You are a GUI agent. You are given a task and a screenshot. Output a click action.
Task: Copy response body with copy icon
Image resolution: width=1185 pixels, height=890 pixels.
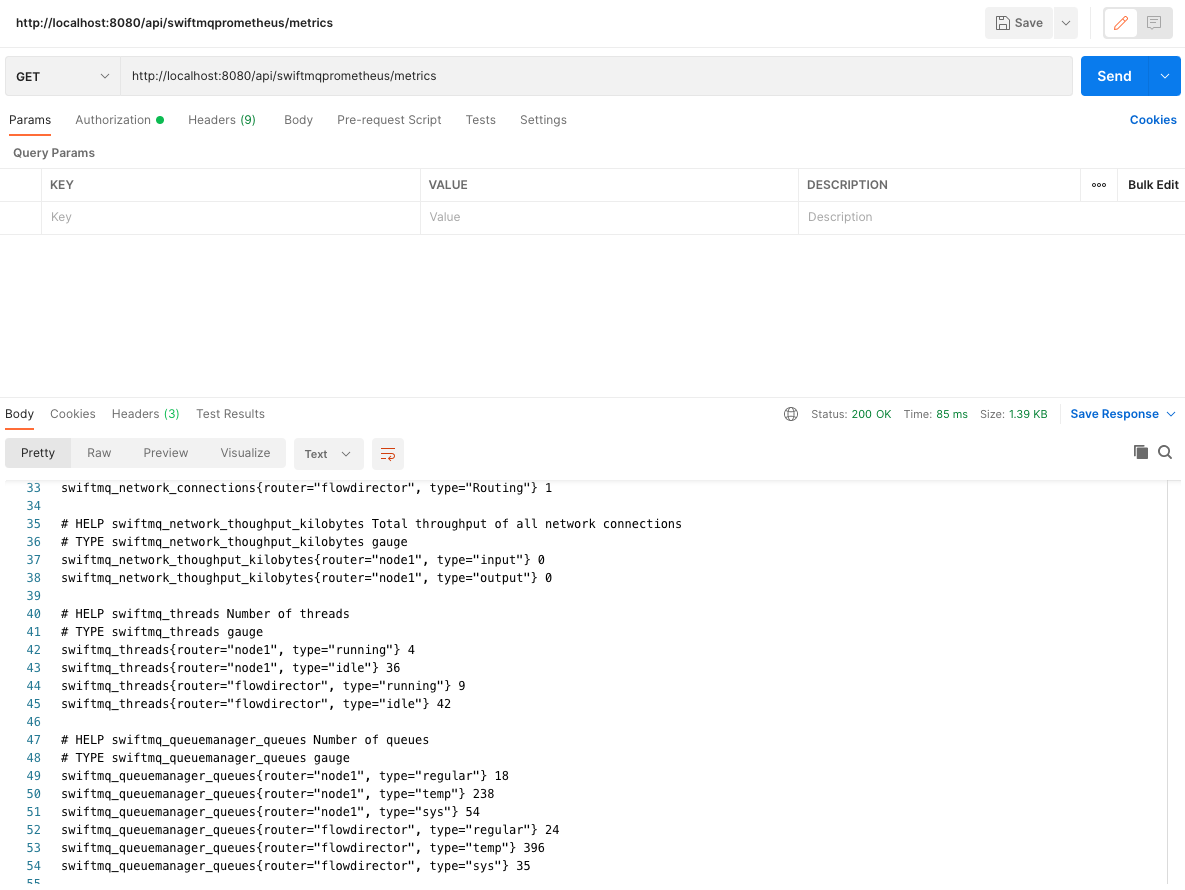[x=1140, y=452]
